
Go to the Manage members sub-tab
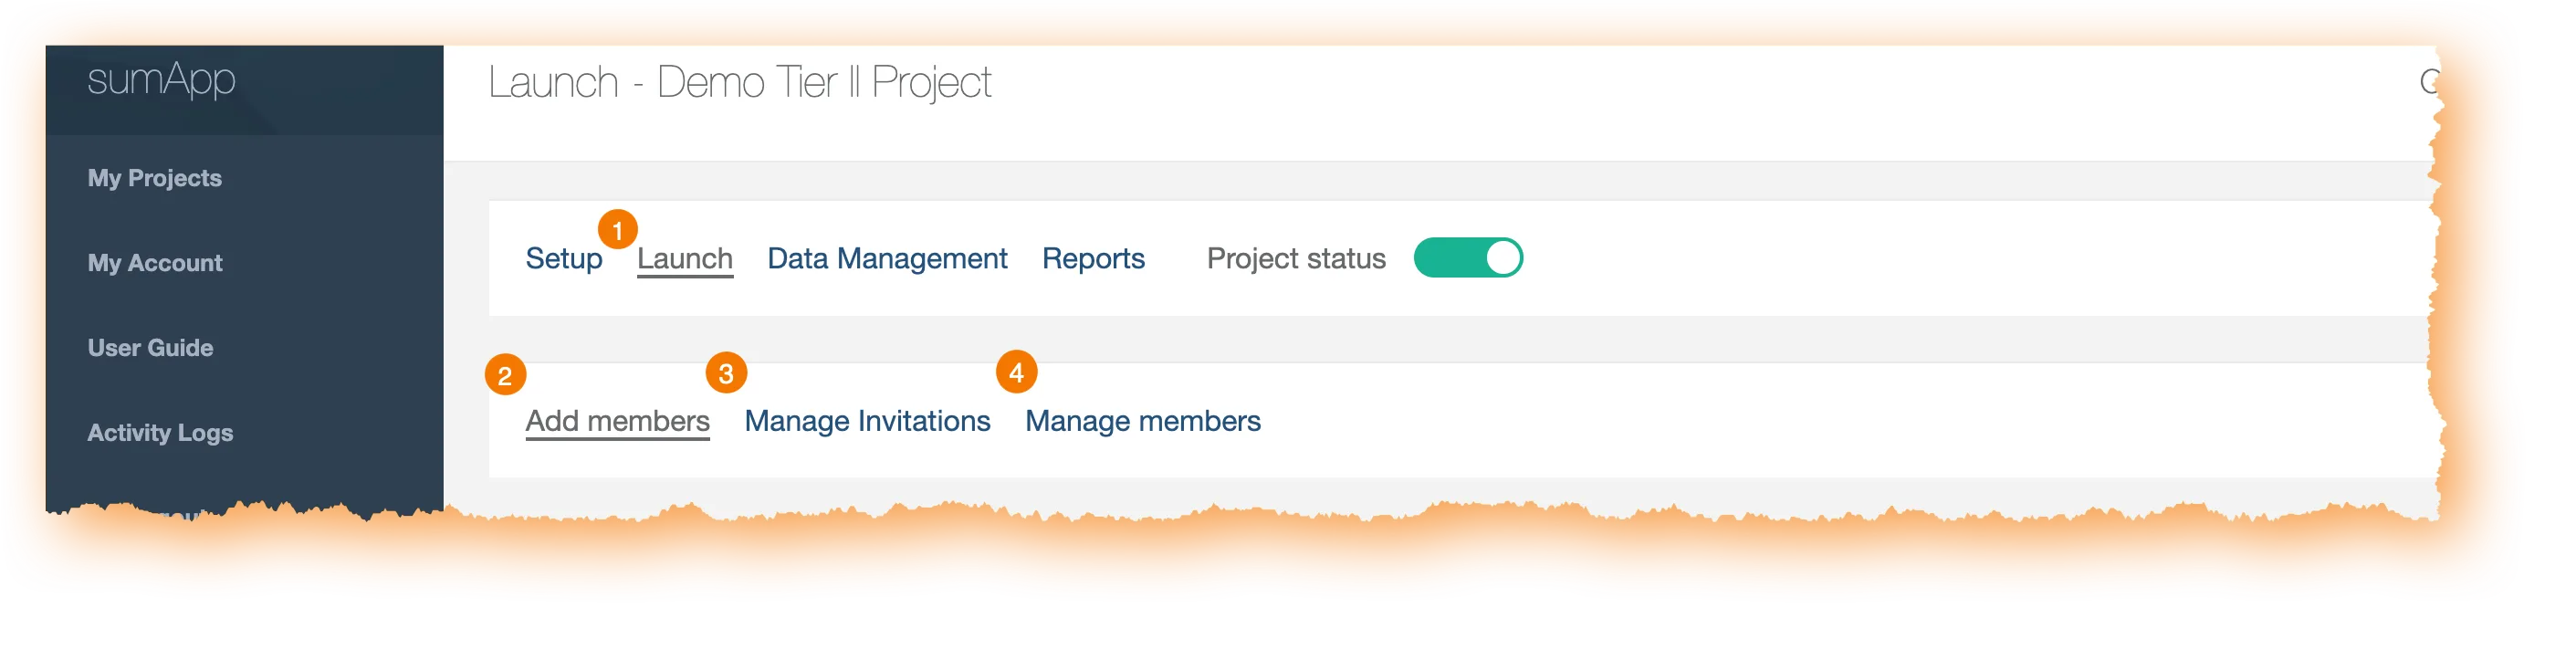pyautogui.click(x=1143, y=421)
